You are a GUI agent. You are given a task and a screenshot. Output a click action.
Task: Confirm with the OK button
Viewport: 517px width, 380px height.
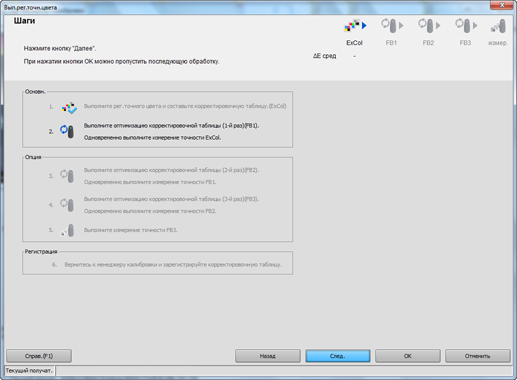(x=408, y=356)
